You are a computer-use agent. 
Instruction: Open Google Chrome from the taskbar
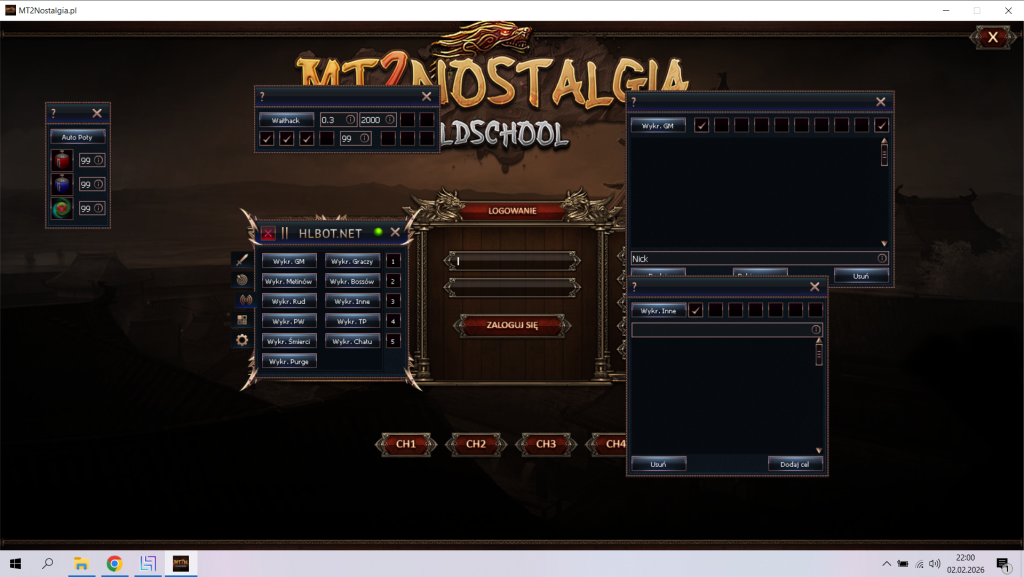pyautogui.click(x=114, y=564)
